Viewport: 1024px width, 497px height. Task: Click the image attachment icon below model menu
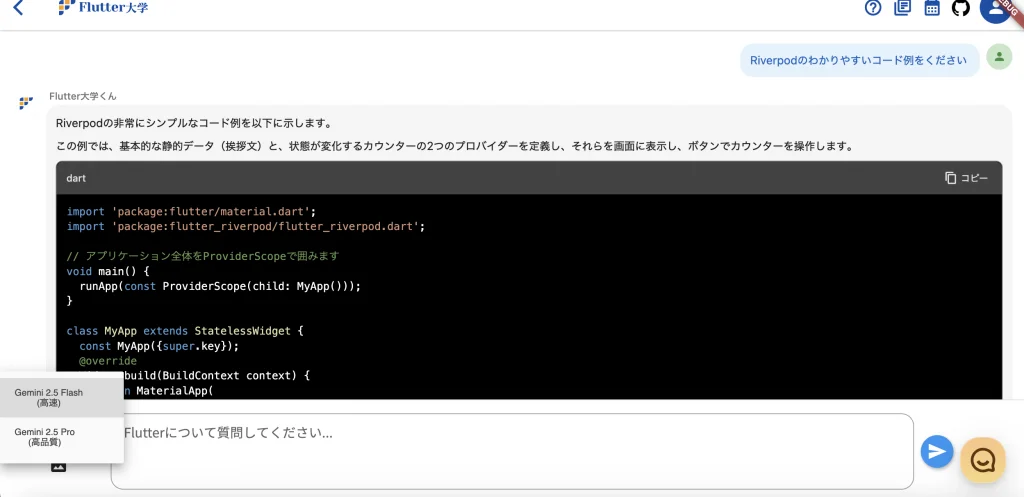click(58, 467)
